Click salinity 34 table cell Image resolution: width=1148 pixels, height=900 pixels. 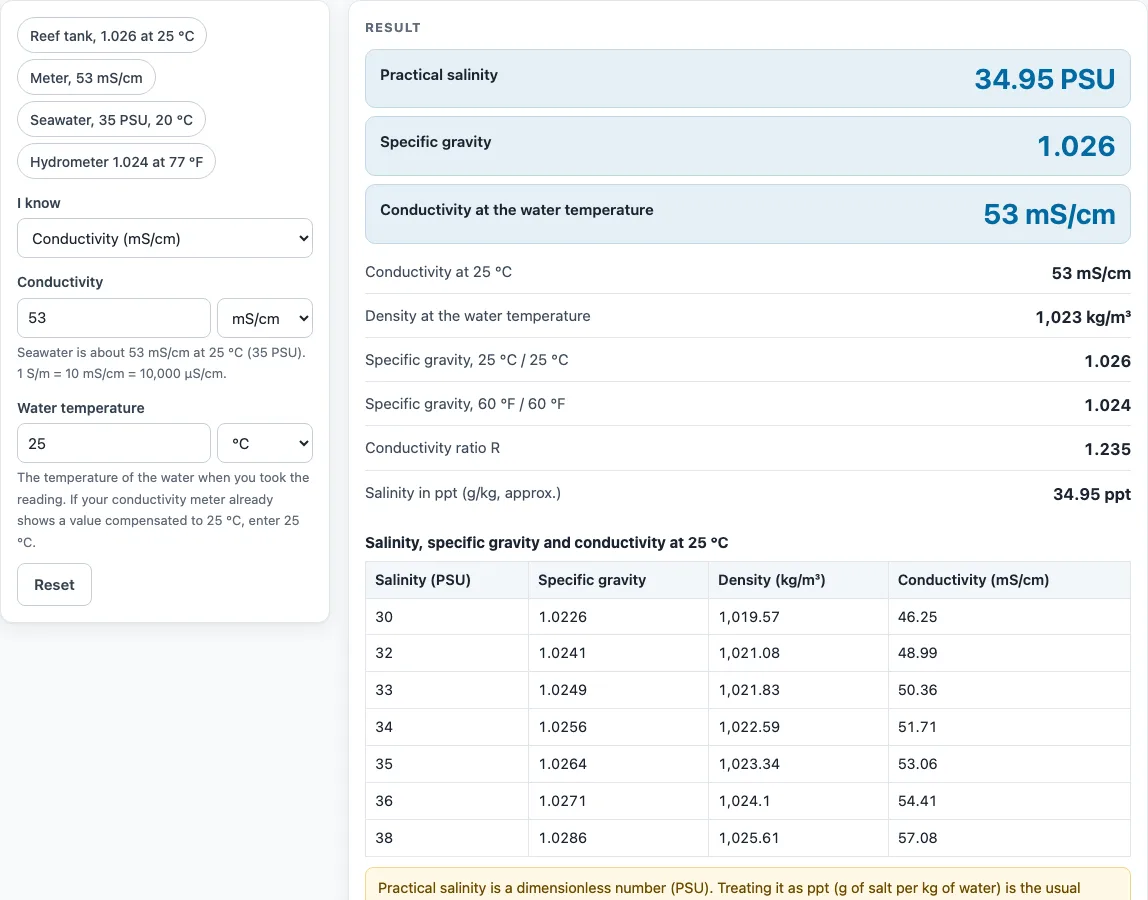[x=447, y=727]
